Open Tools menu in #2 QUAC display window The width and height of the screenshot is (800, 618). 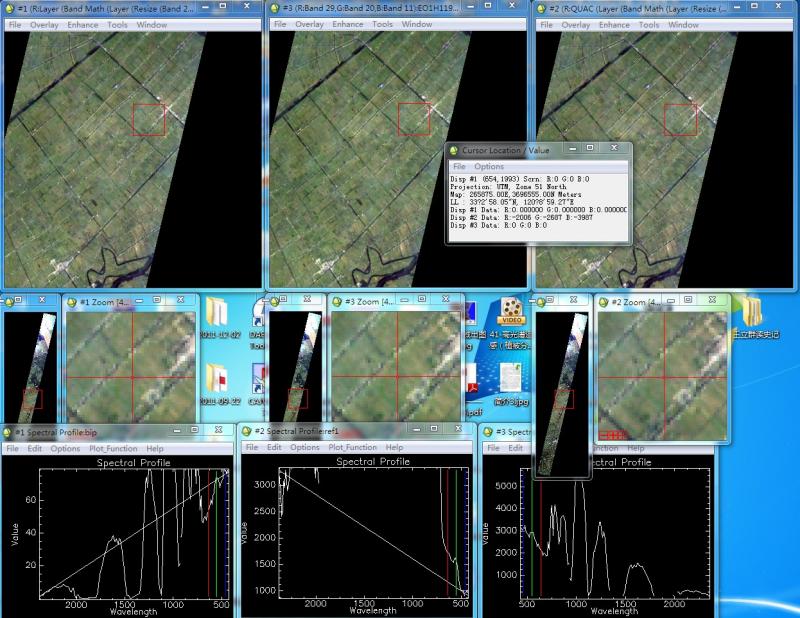pos(649,24)
